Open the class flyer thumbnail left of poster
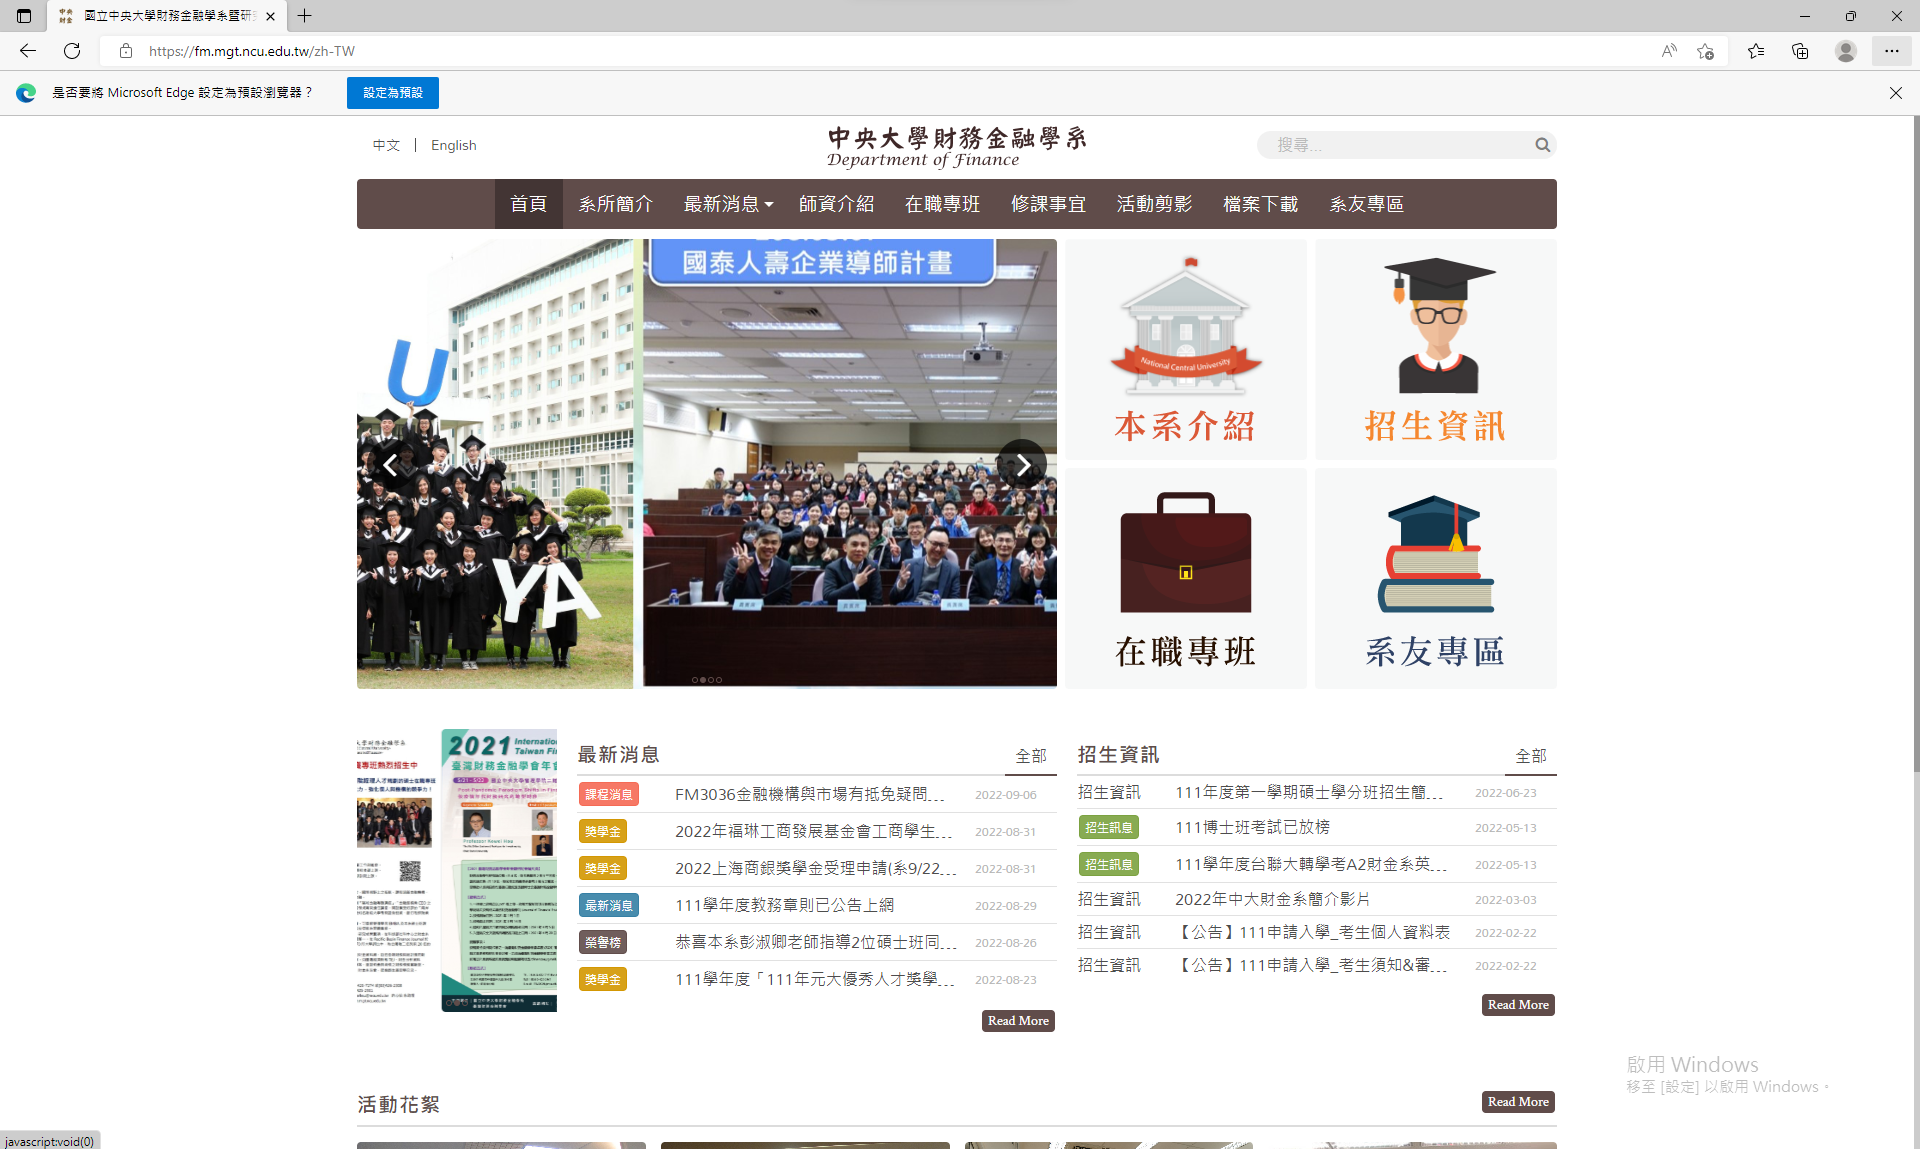 396,870
